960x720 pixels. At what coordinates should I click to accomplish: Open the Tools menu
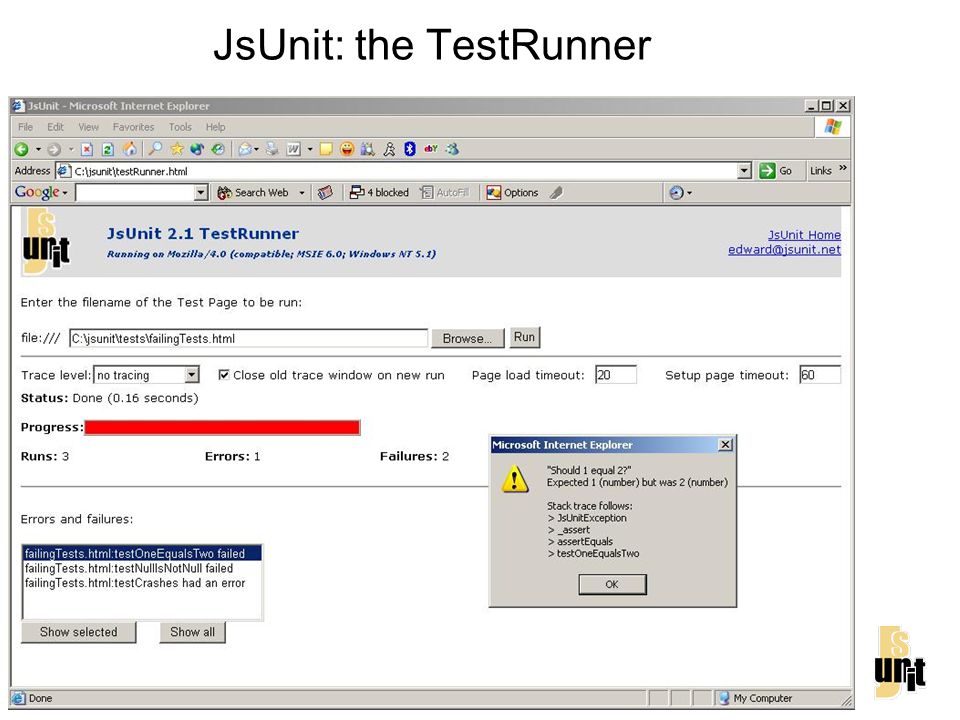click(180, 127)
